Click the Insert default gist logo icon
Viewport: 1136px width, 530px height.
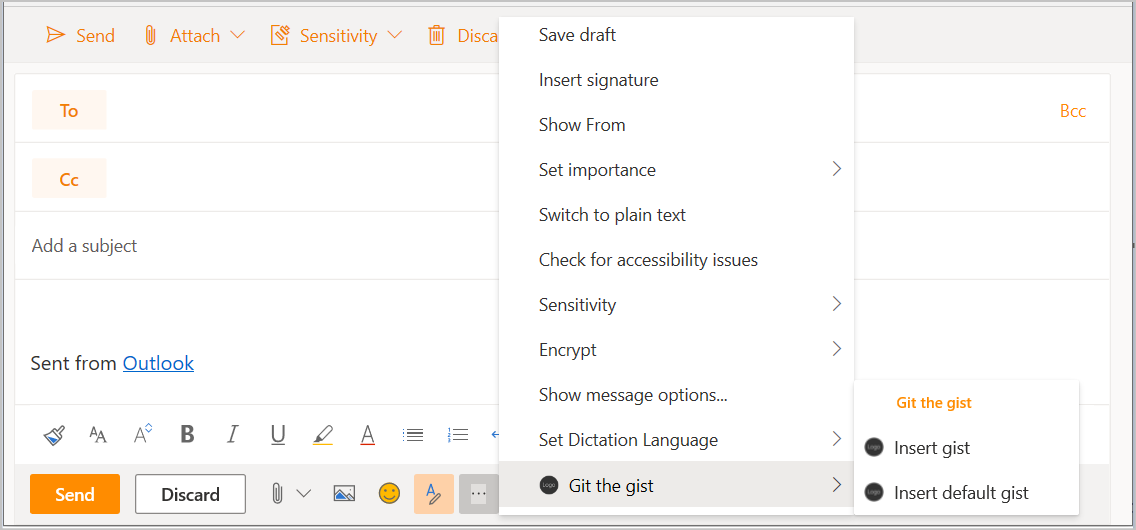874,492
